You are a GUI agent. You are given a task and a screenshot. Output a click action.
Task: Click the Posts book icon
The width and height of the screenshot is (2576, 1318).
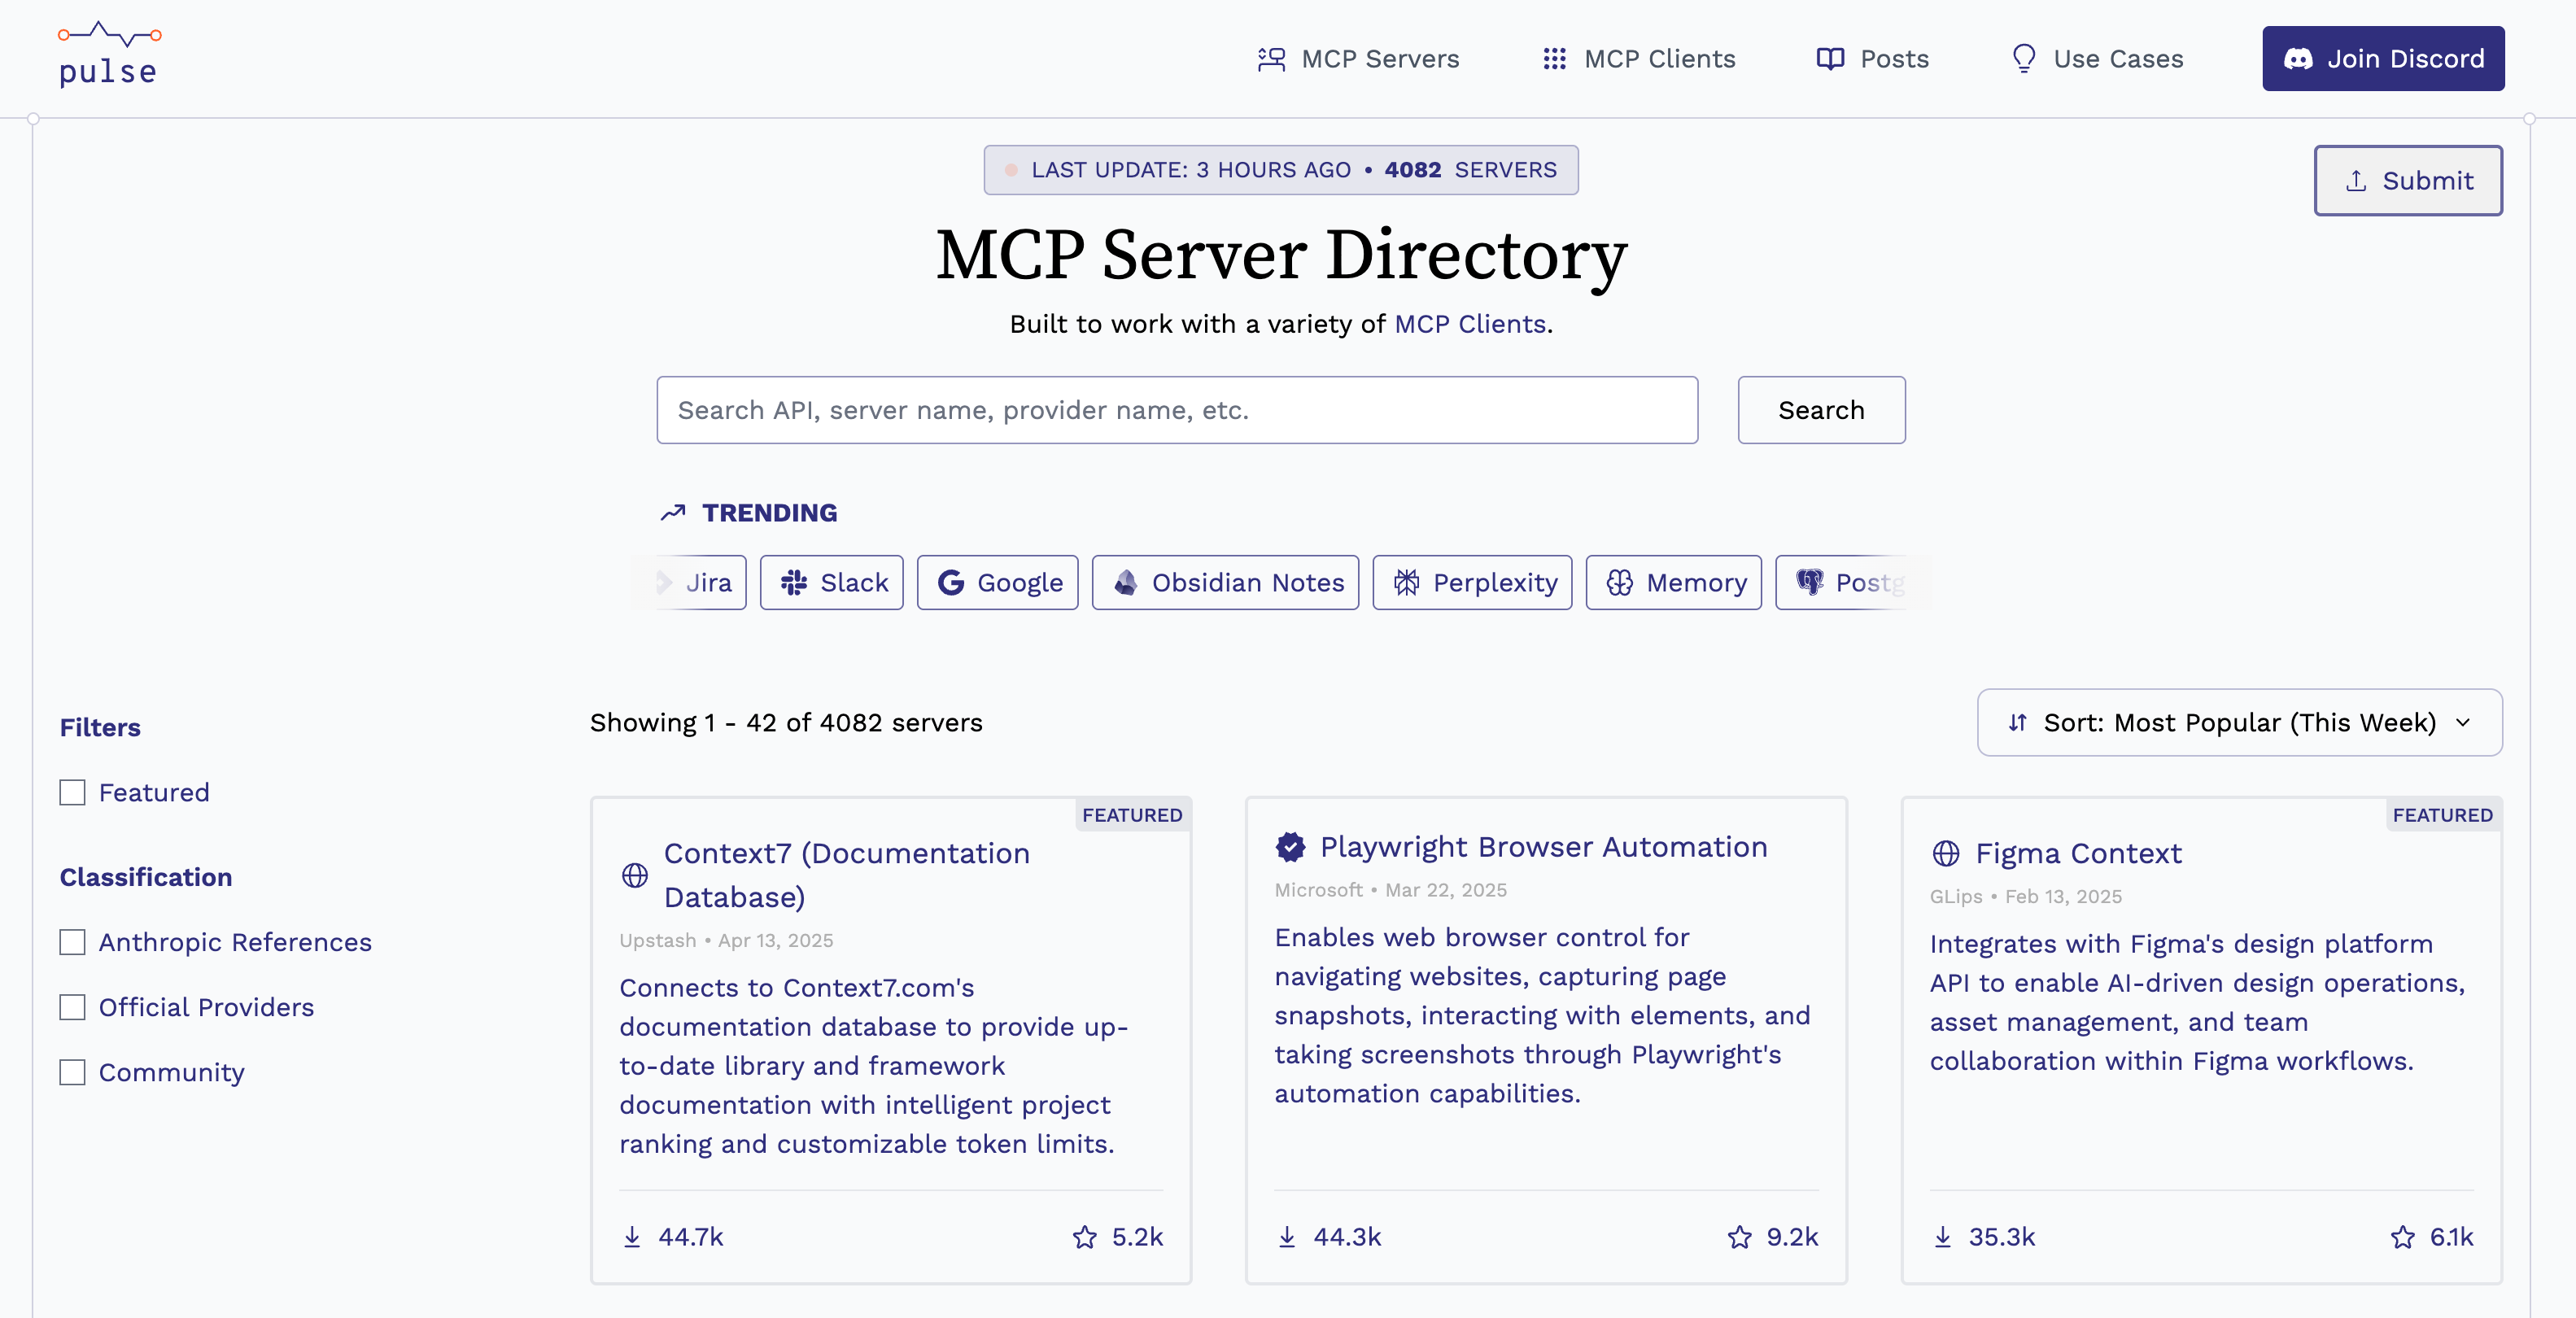[x=1830, y=59]
